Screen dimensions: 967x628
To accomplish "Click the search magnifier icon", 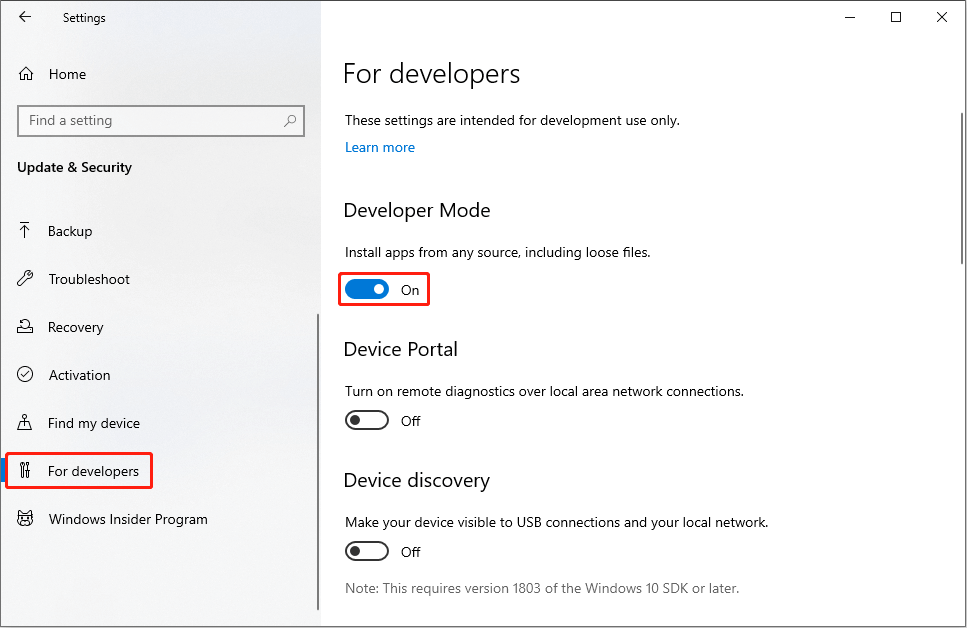I will (x=290, y=120).
